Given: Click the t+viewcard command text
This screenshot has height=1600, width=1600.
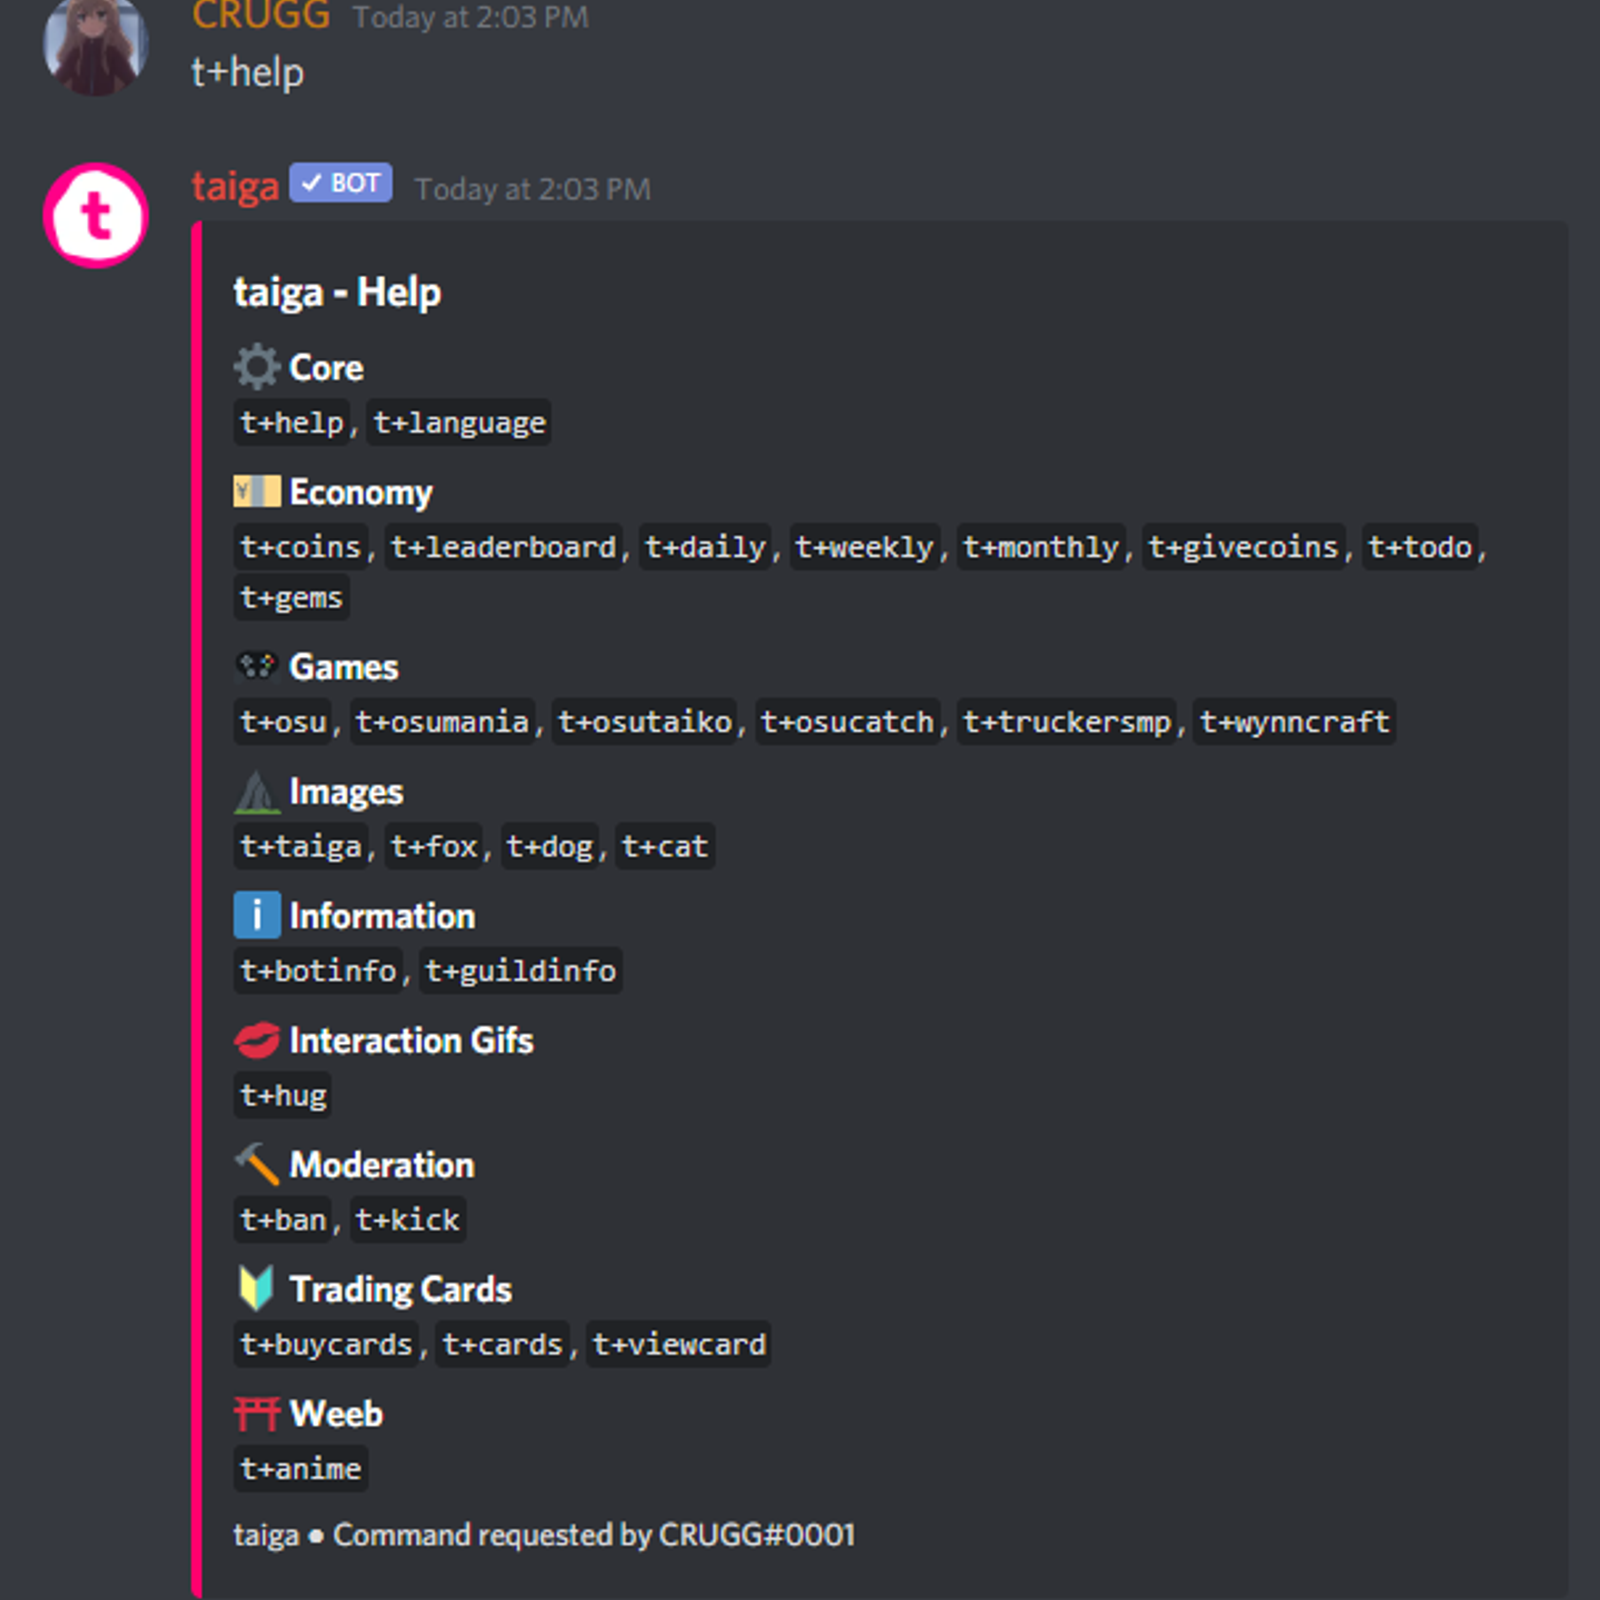Looking at the screenshot, I should (679, 1344).
